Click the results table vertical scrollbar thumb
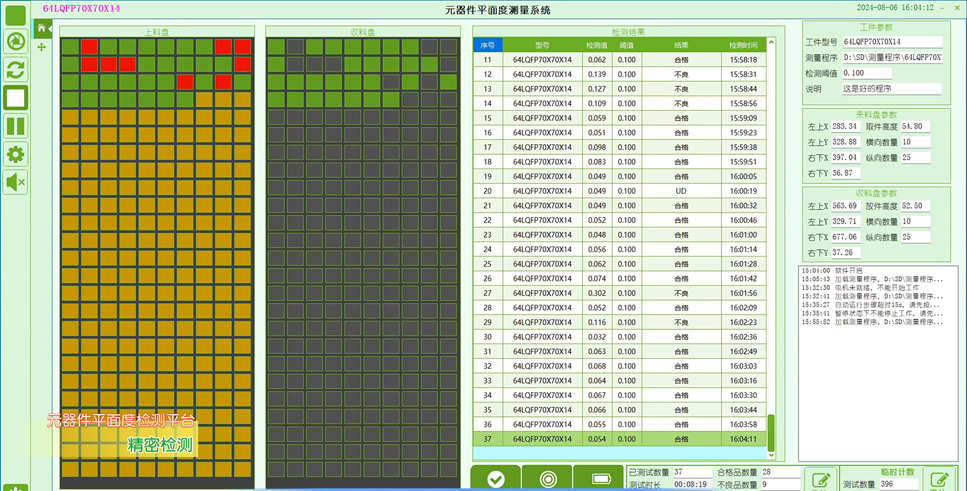 pyautogui.click(x=771, y=431)
